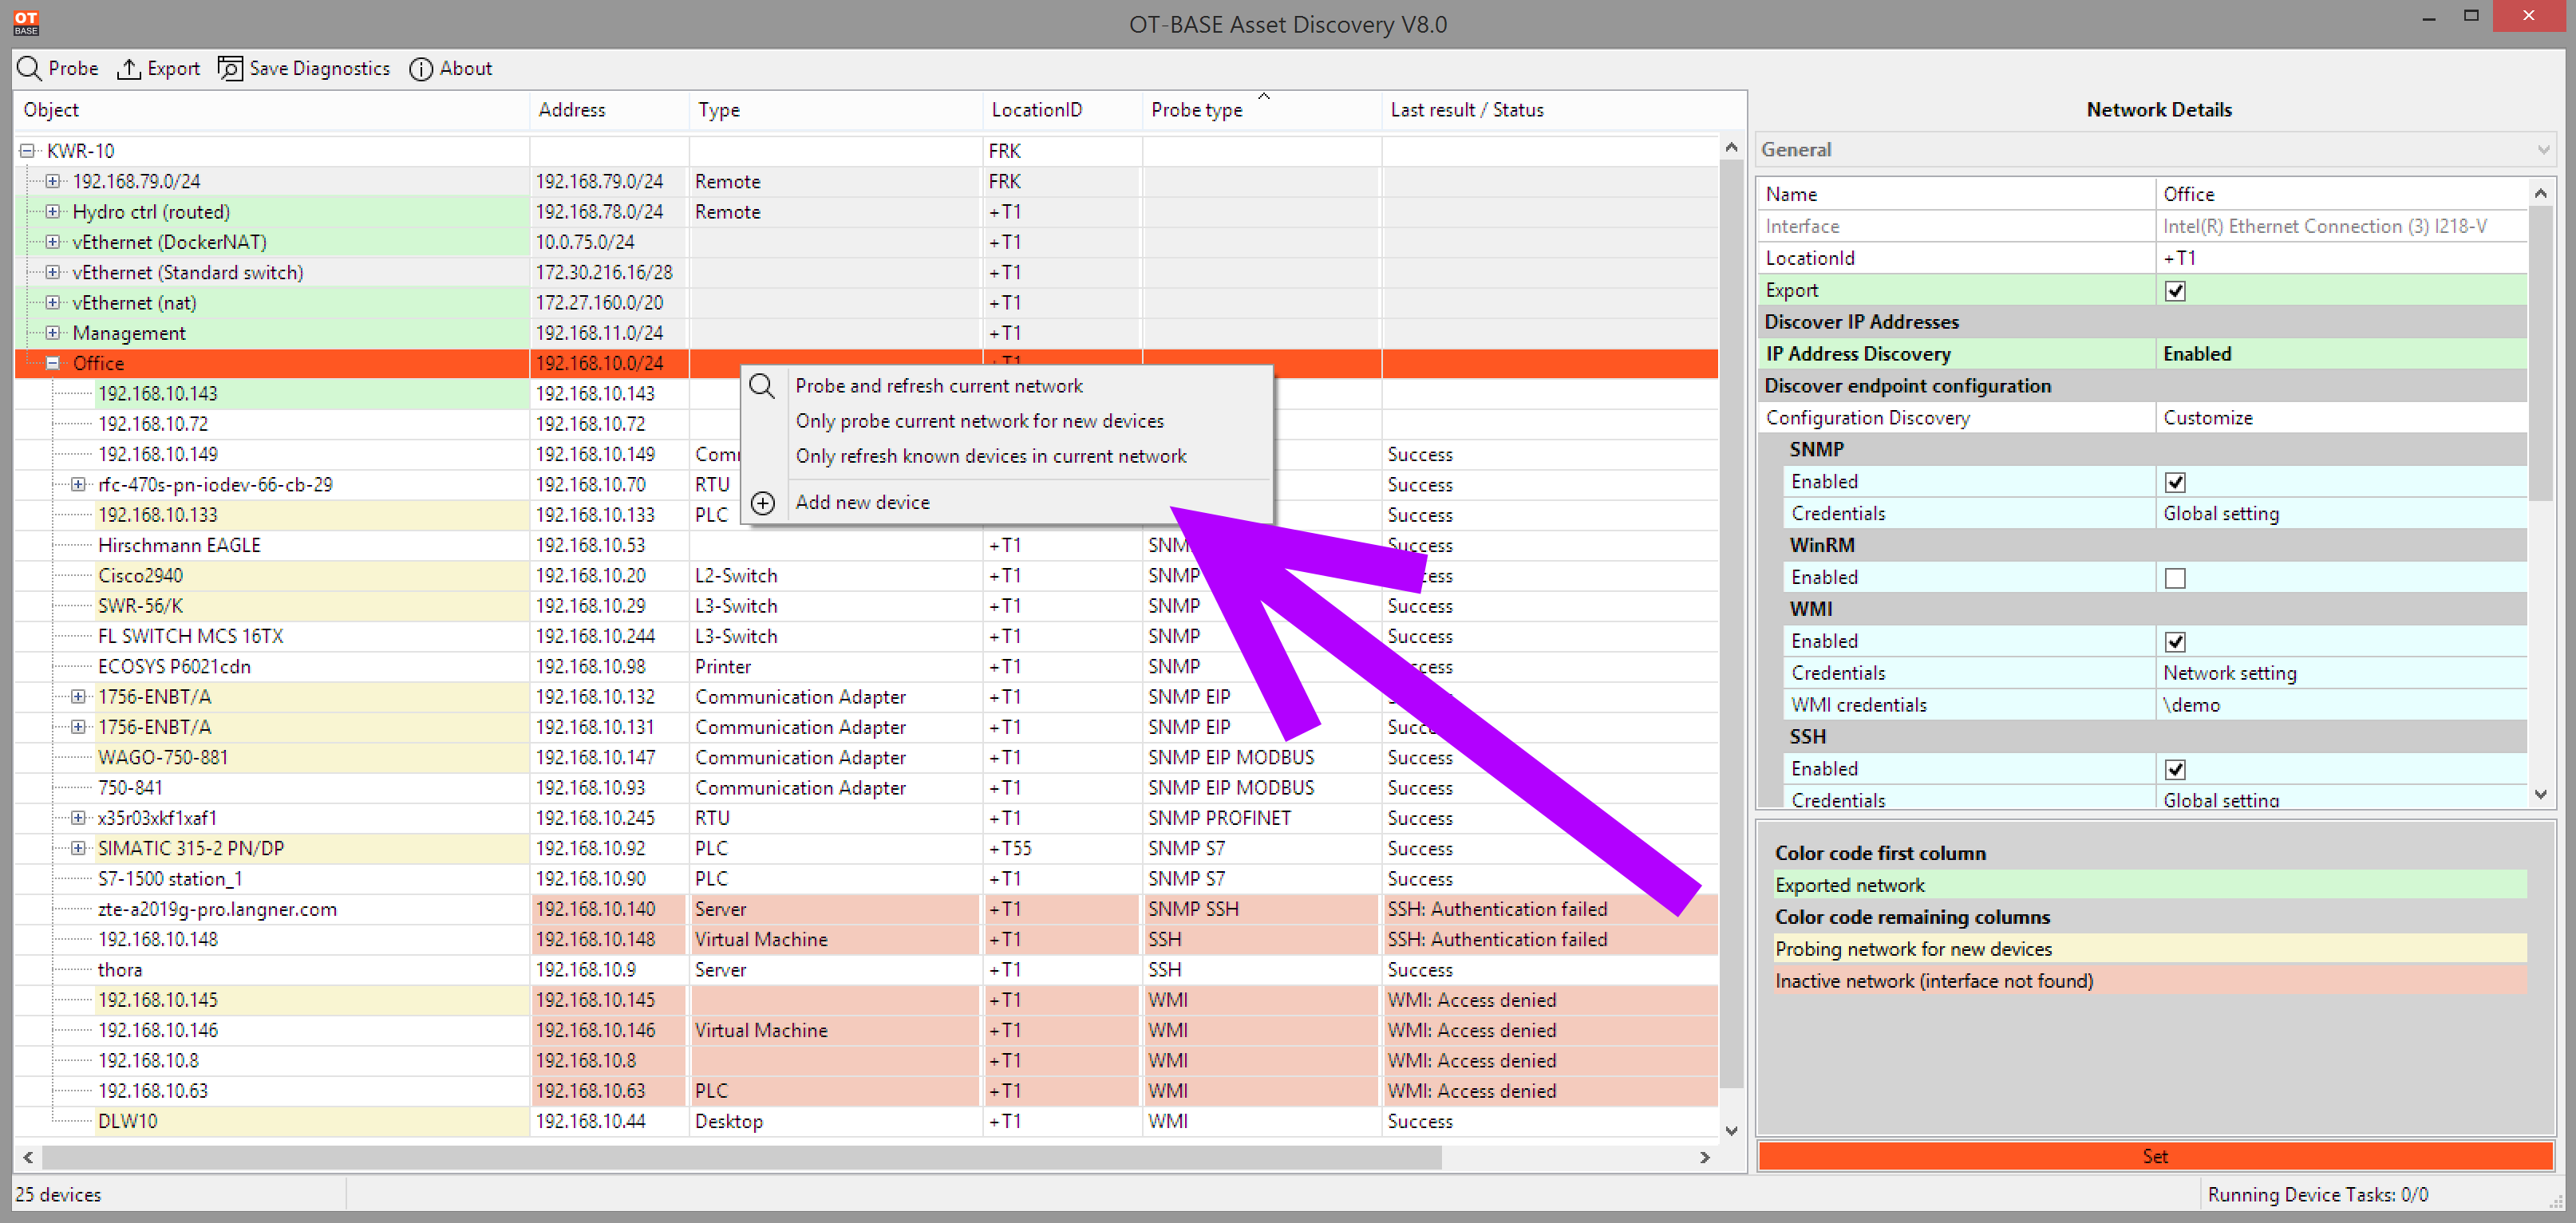Sort by the Object column header
This screenshot has height=1223, width=2576.
click(271, 110)
